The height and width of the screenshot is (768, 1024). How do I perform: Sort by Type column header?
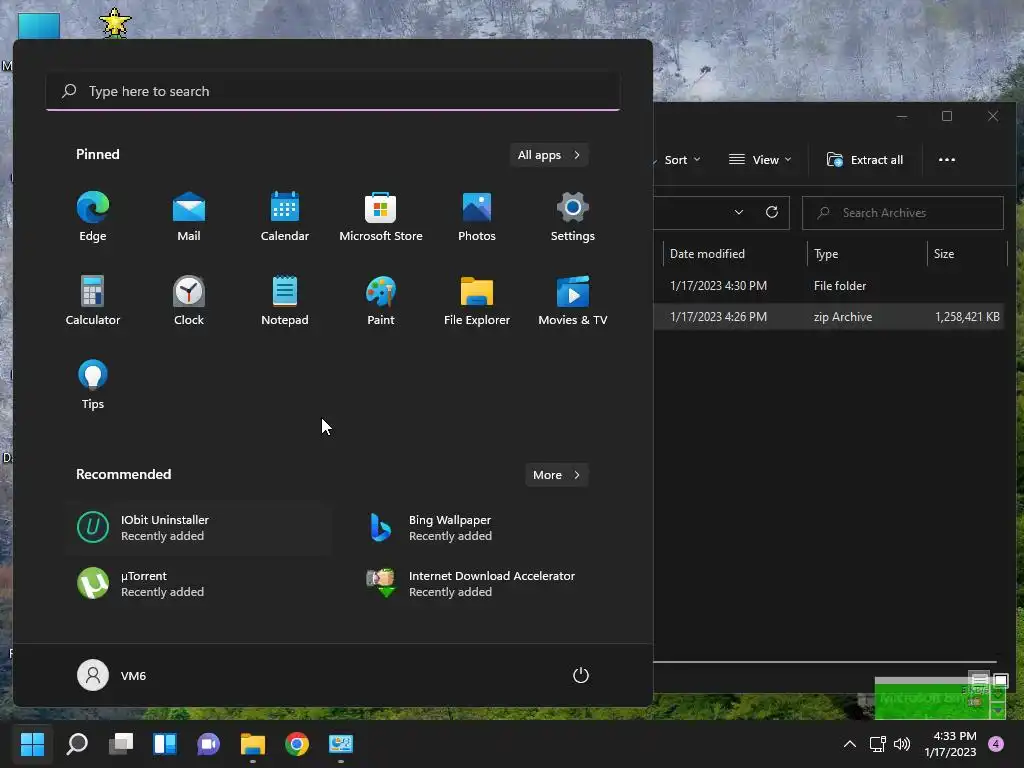tap(867, 253)
